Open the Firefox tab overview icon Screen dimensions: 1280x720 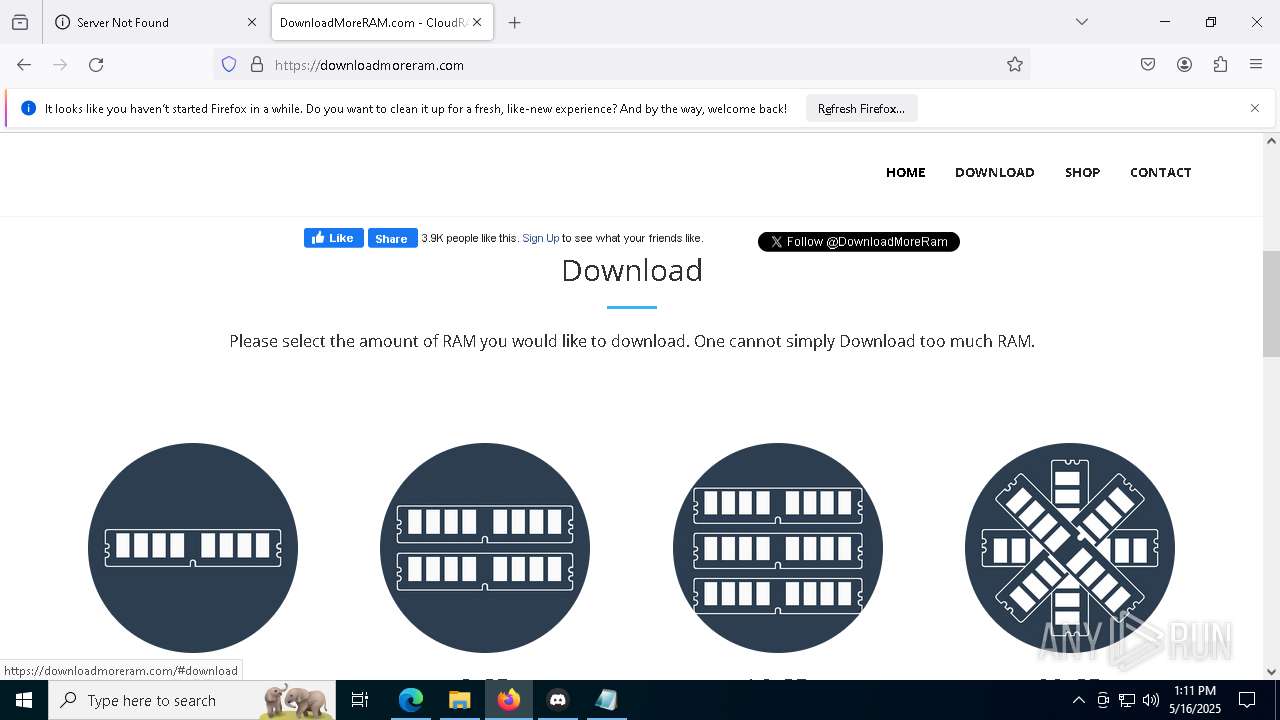pos(20,22)
